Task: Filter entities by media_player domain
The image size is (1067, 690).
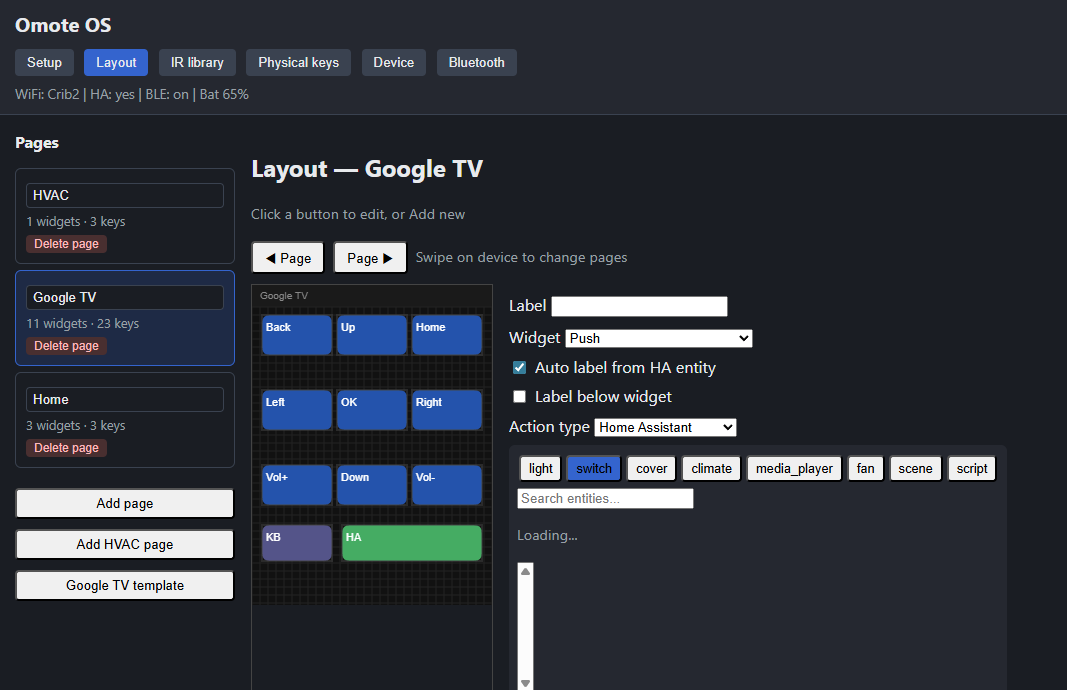Action: point(794,468)
